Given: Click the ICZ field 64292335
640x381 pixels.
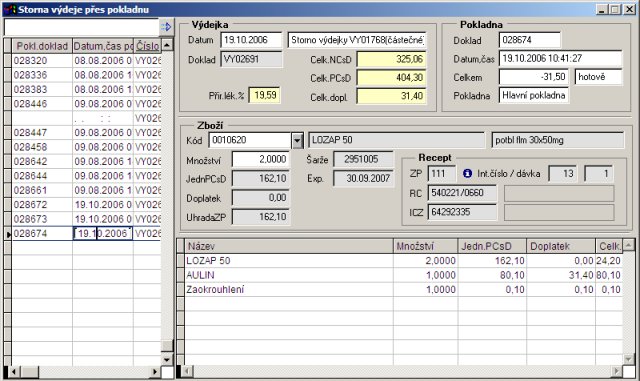Looking at the screenshot, I should [x=462, y=212].
